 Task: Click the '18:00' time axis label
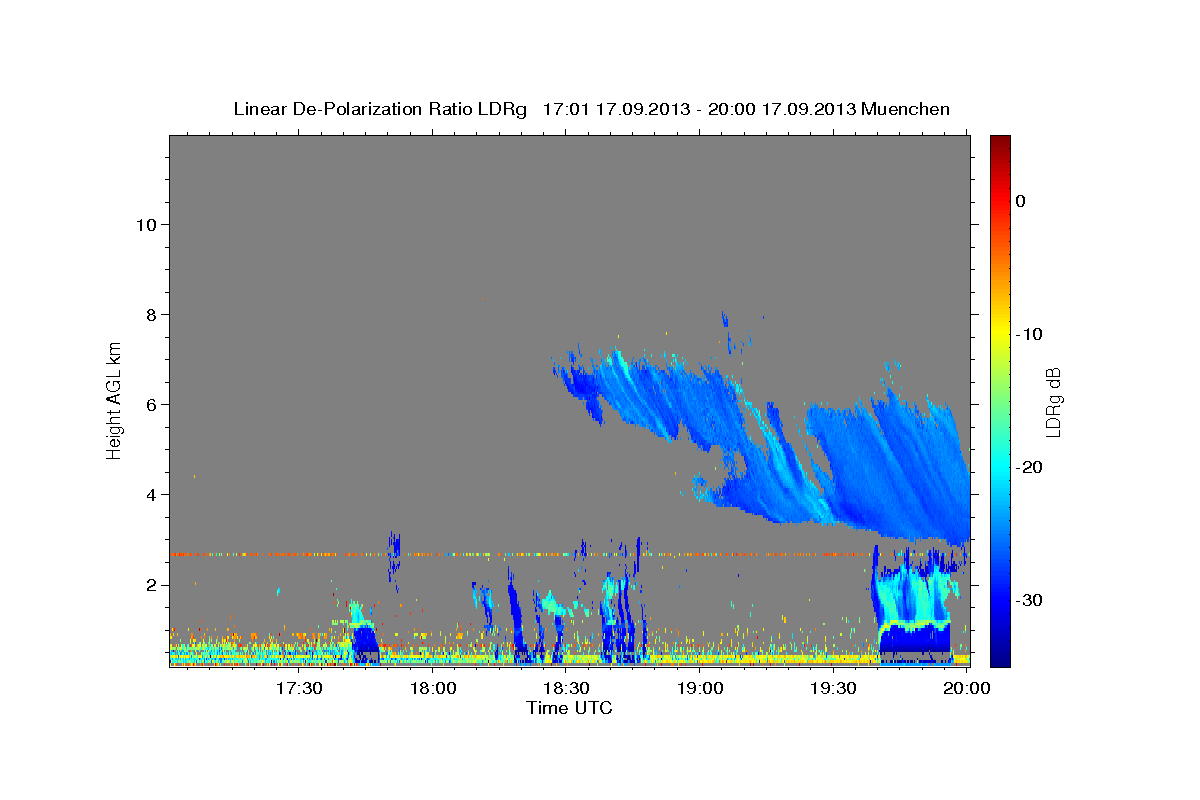click(433, 688)
